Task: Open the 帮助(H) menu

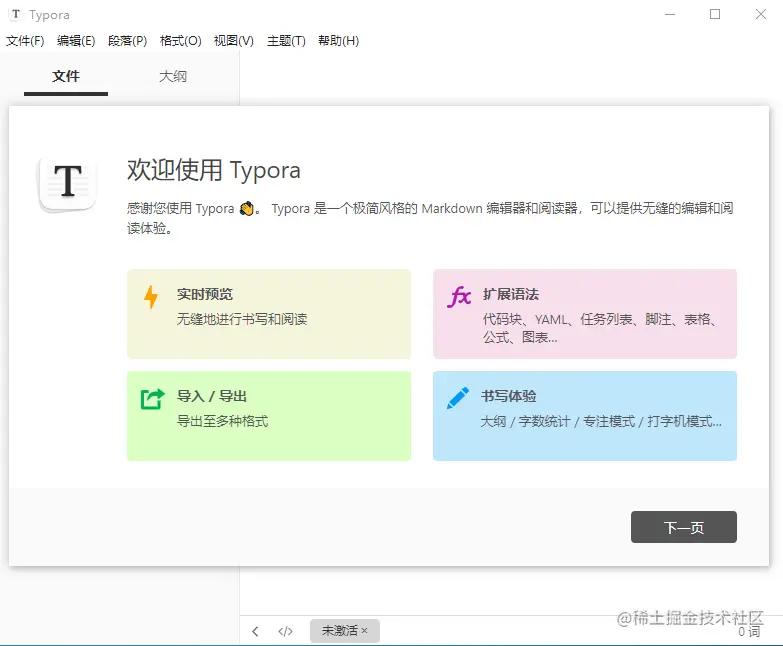Action: point(339,41)
